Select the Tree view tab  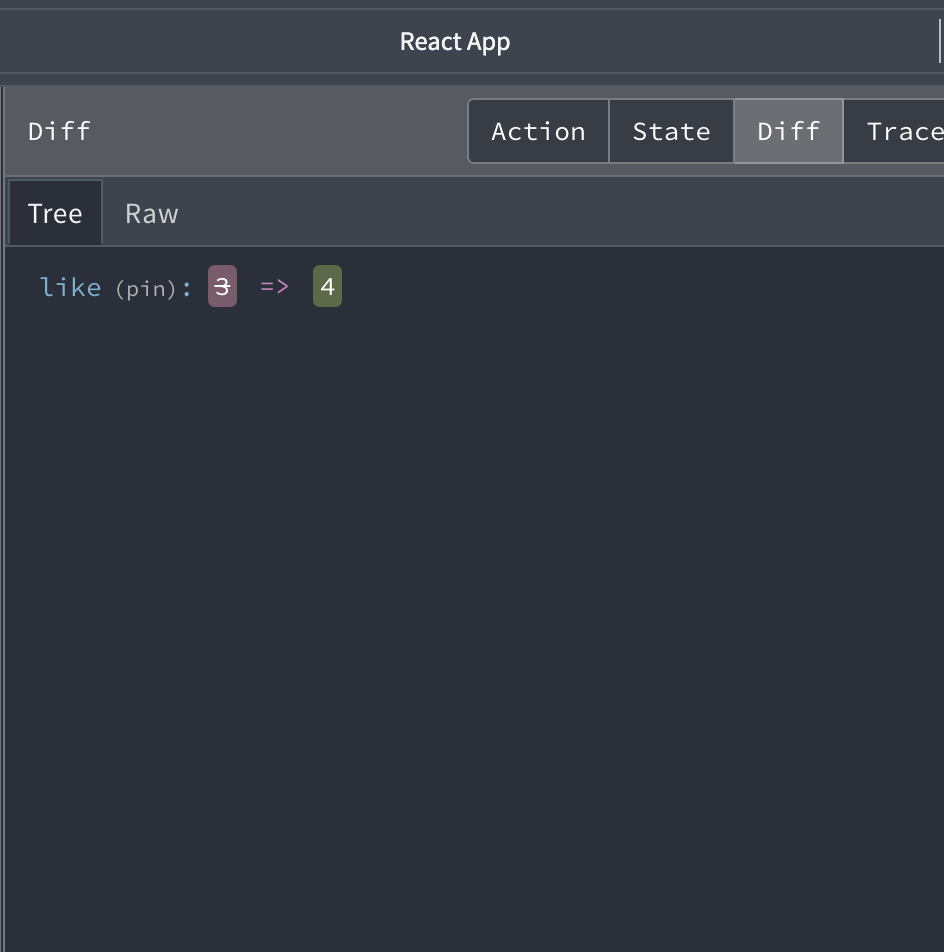[x=55, y=213]
